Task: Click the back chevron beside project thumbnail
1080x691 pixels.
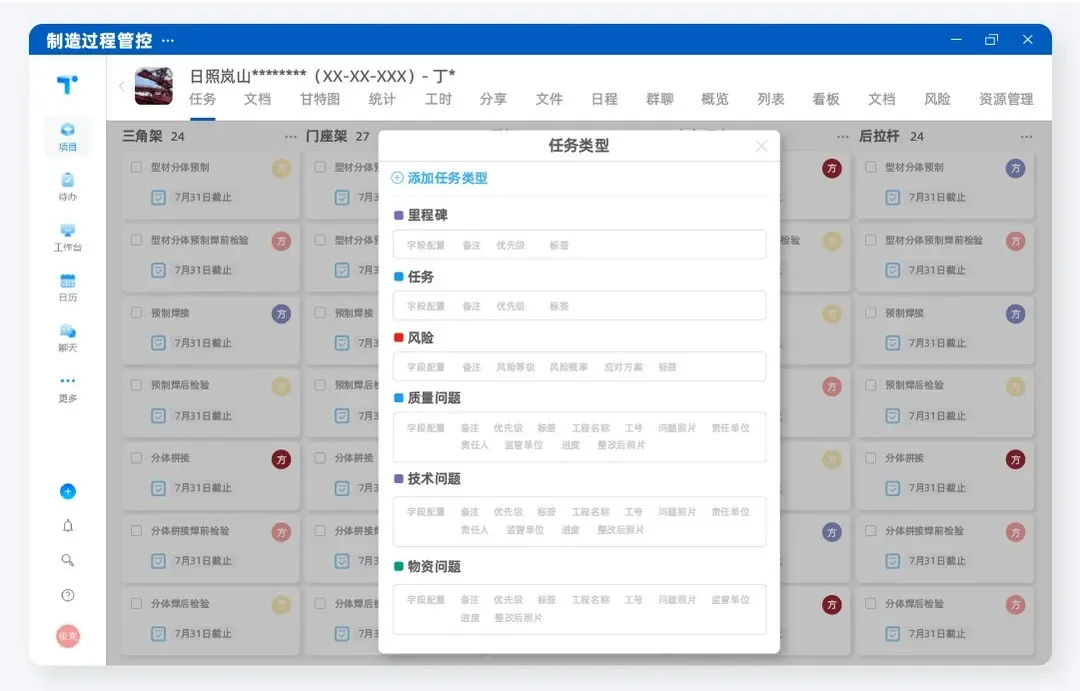Action: coord(122,86)
